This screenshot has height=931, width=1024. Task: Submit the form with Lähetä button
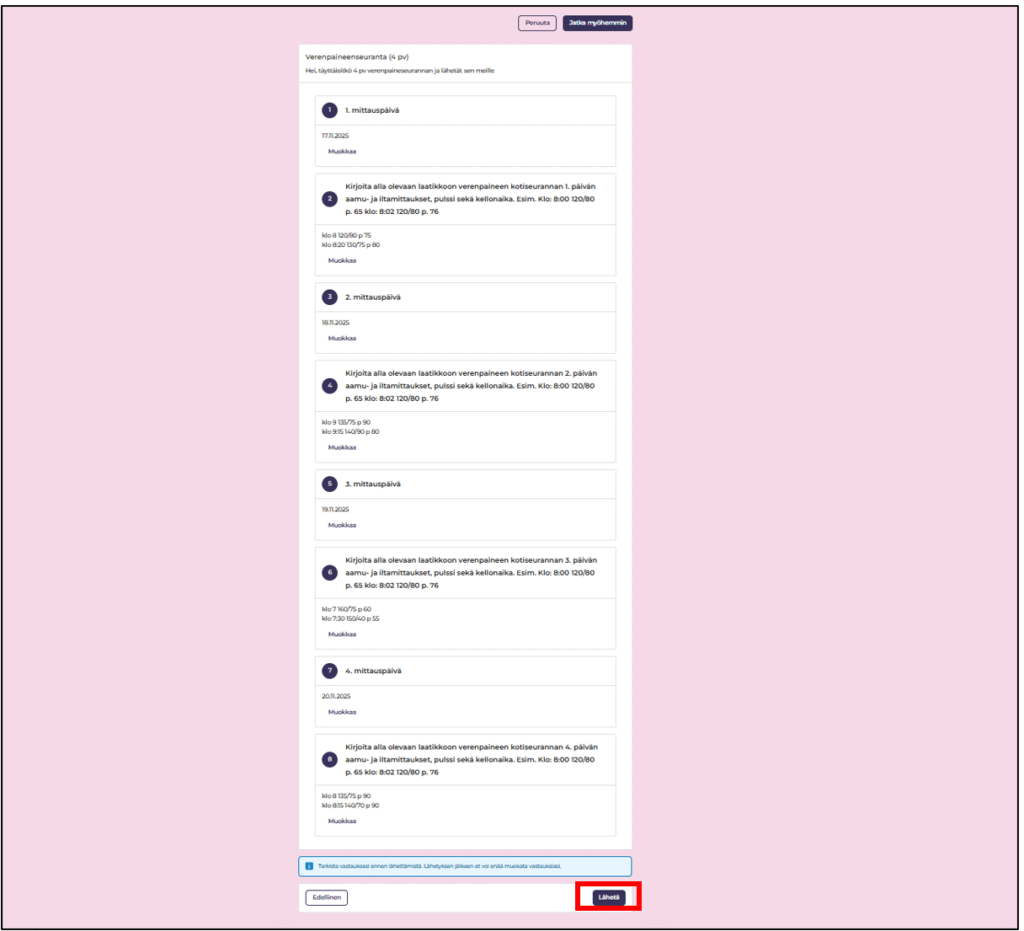pos(608,897)
